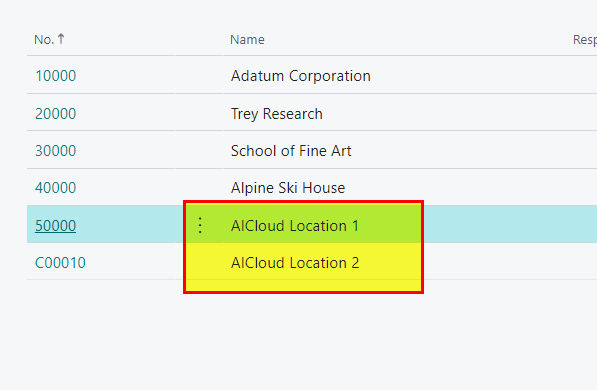The width and height of the screenshot is (597, 390).
Task: Select the Adatum Corporation name cell
Action: pos(300,76)
